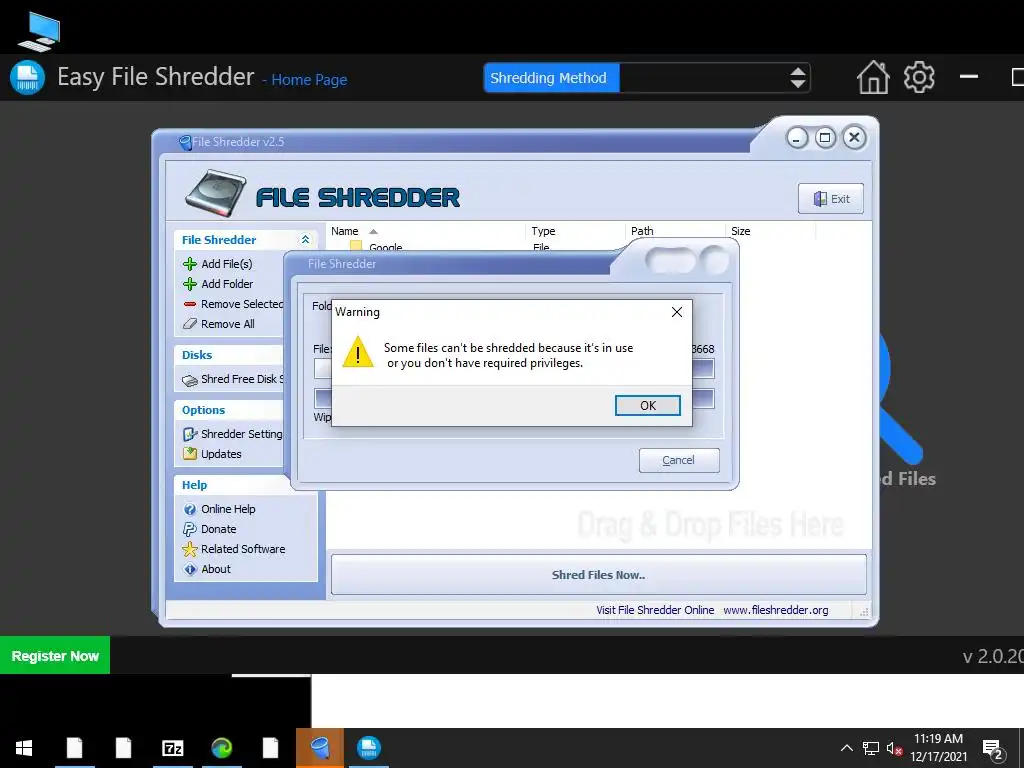Click Remove All in sidebar
The image size is (1024, 768).
pos(219,324)
